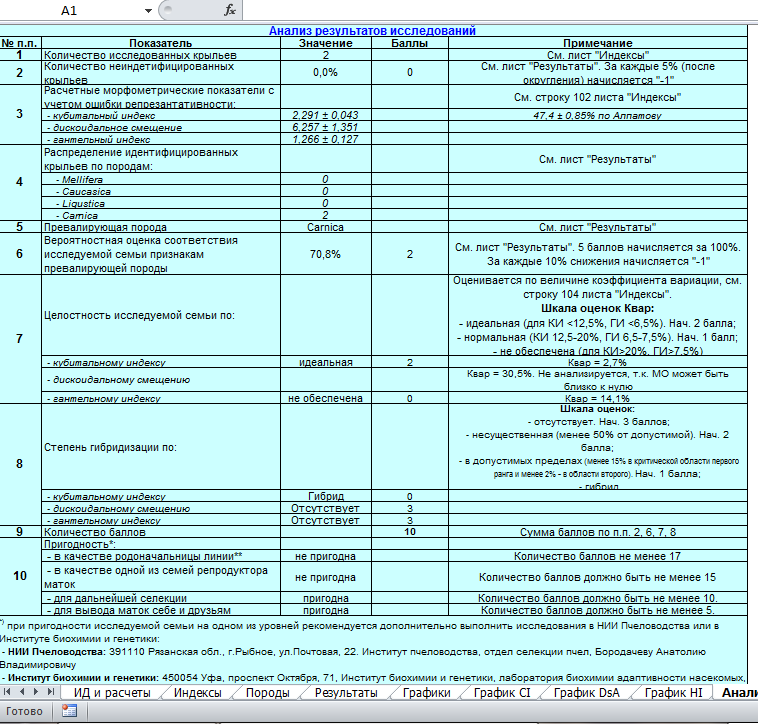Switch to the Породы sheet tab
The image size is (758, 724).
[268, 692]
